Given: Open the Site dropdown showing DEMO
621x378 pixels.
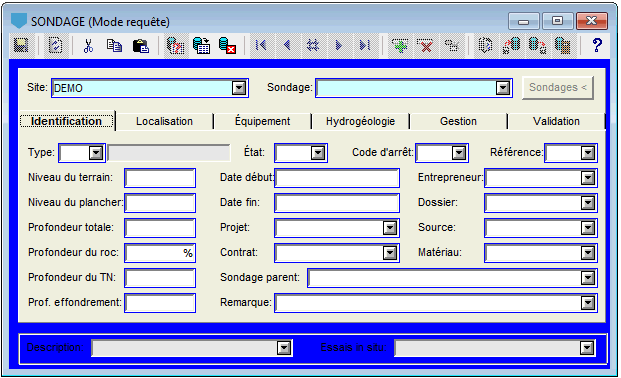Looking at the screenshot, I should pyautogui.click(x=239, y=88).
